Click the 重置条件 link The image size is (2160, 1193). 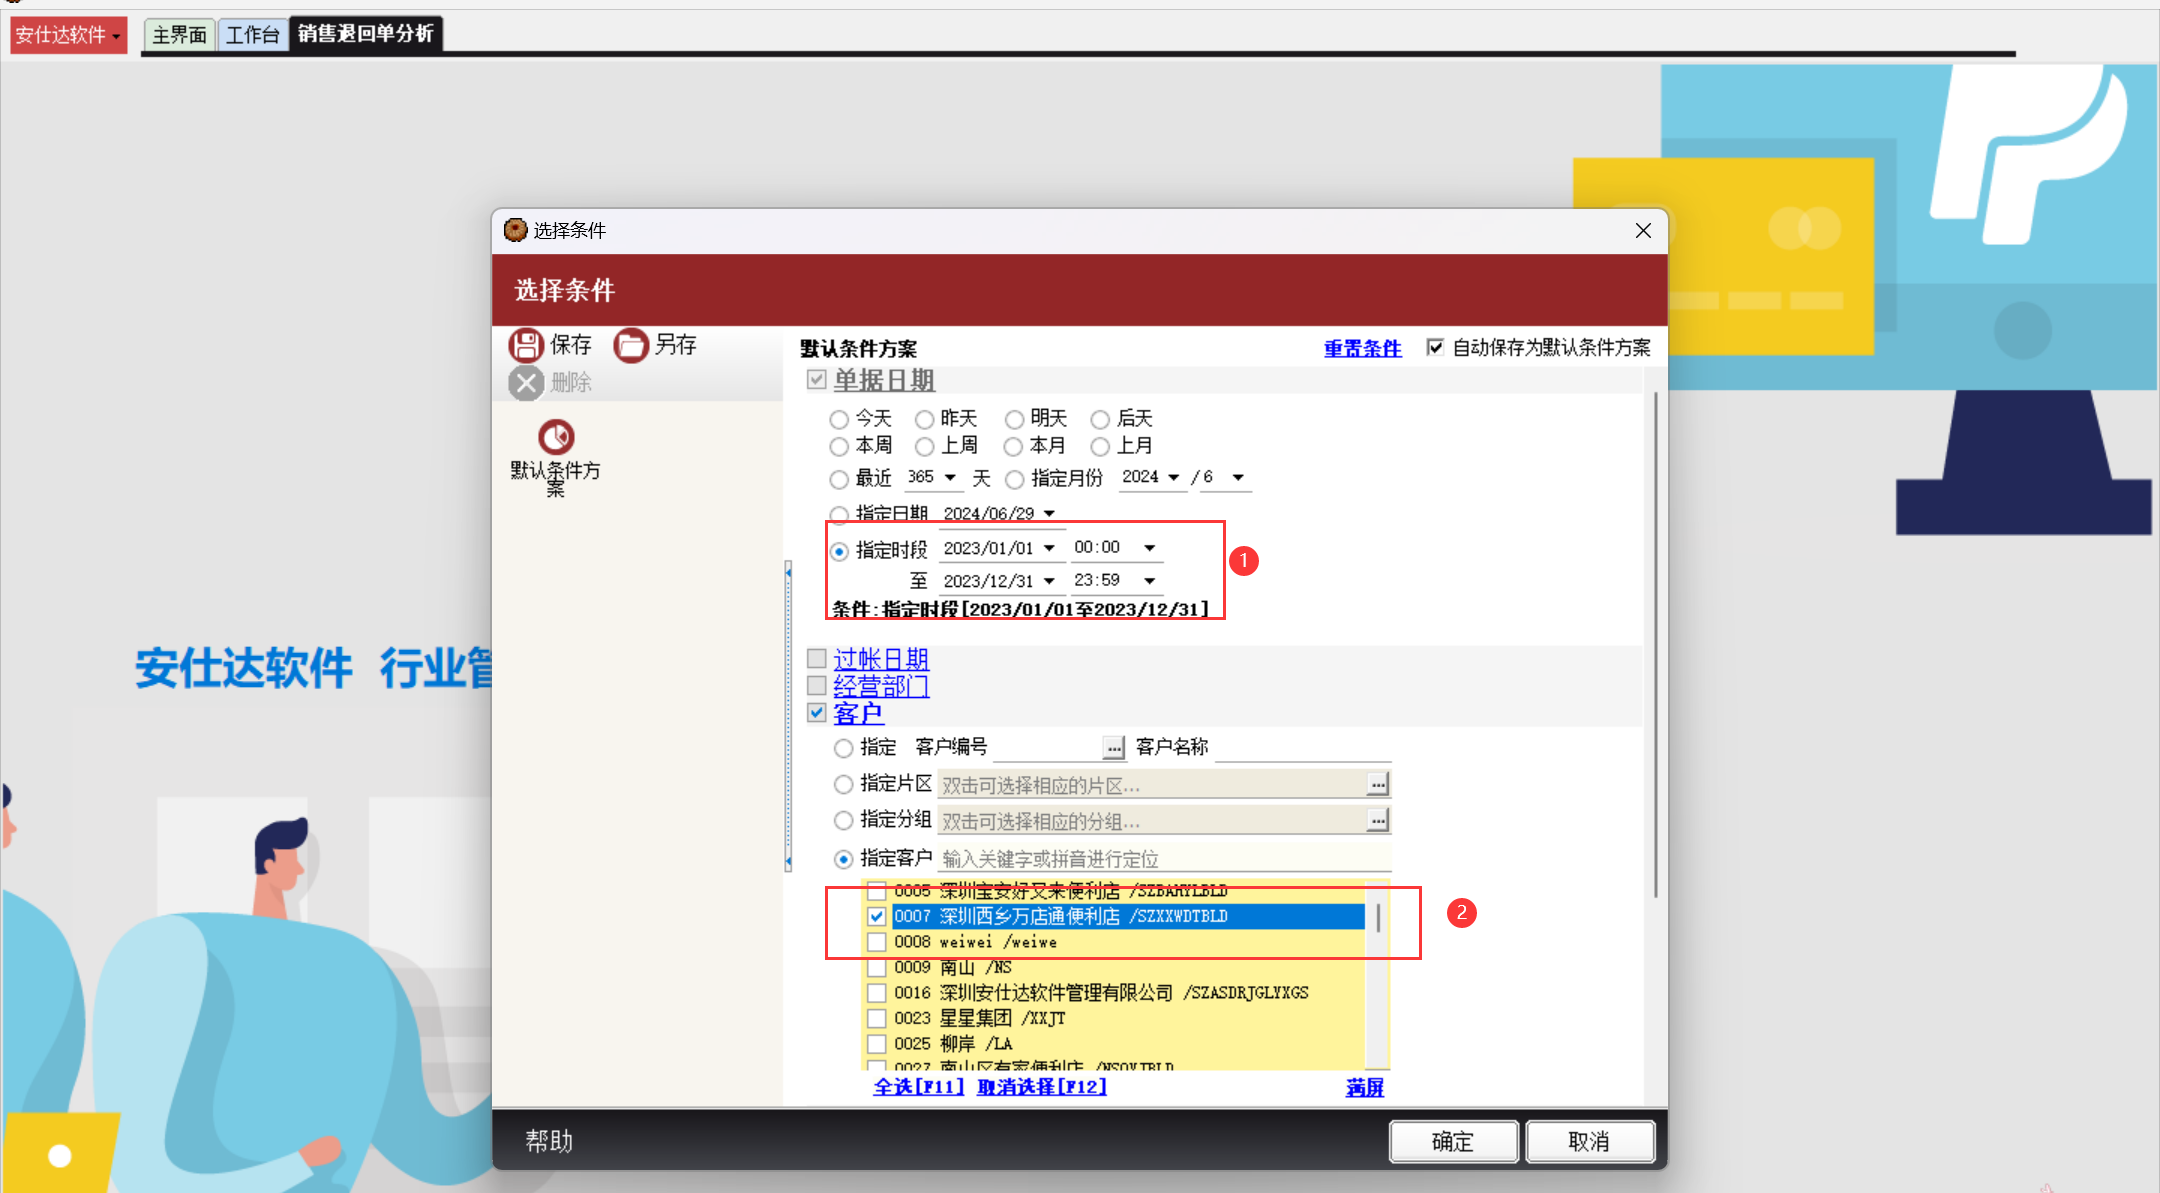1362,348
